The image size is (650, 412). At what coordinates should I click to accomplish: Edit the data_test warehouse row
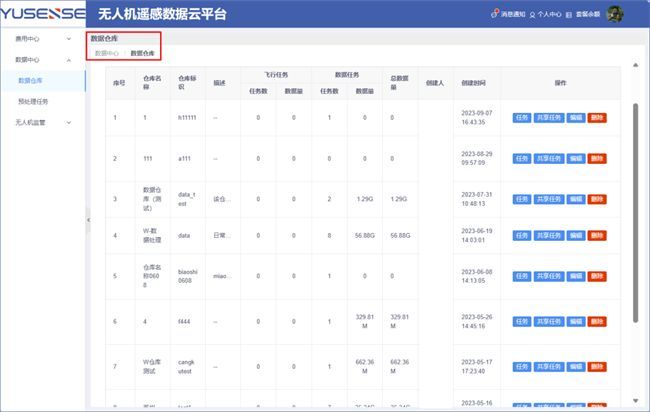coord(576,199)
